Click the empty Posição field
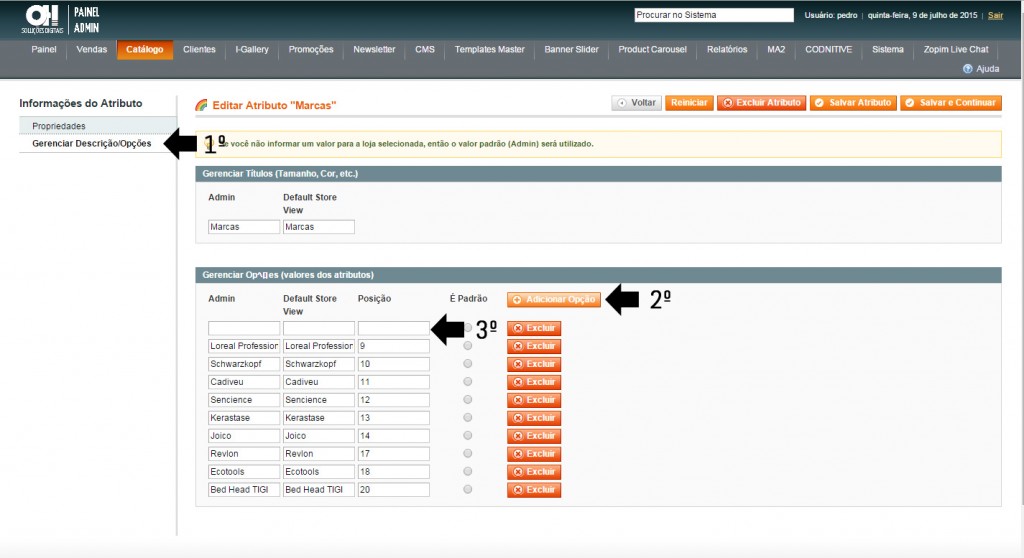The image size is (1024, 558). 394,328
